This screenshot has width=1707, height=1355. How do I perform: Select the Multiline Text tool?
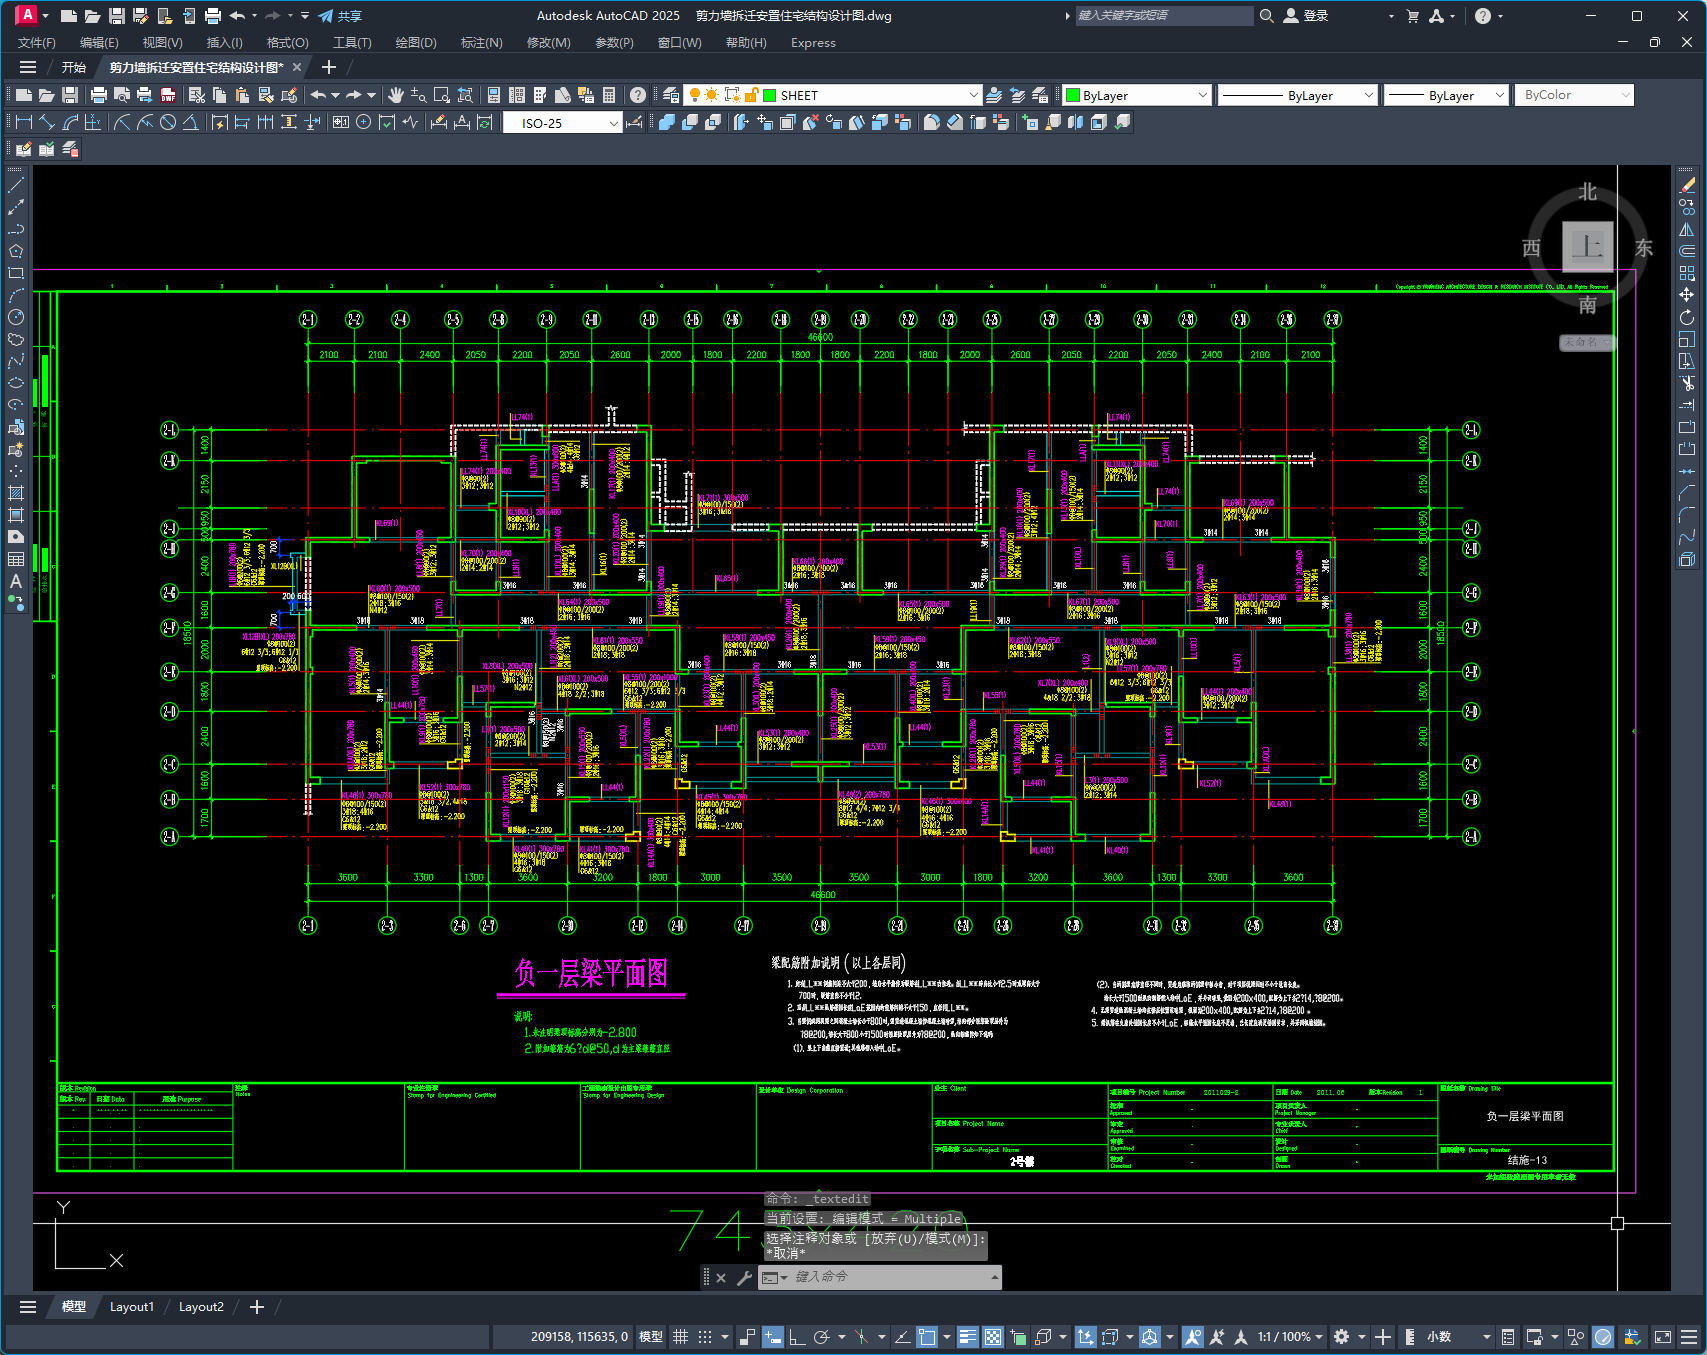[16, 581]
